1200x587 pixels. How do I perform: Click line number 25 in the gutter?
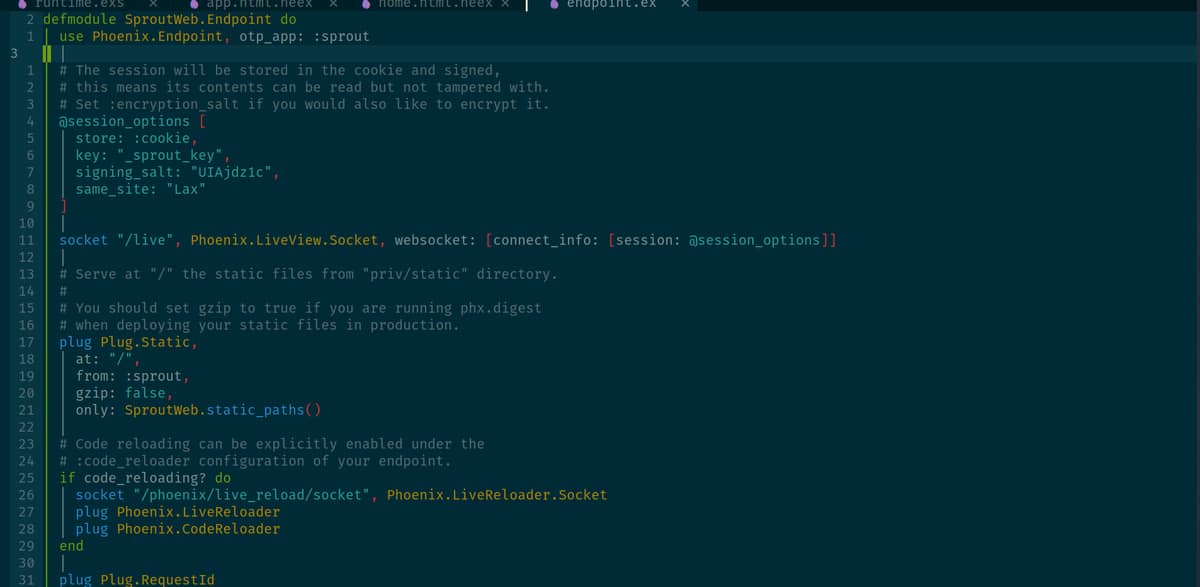pos(27,477)
